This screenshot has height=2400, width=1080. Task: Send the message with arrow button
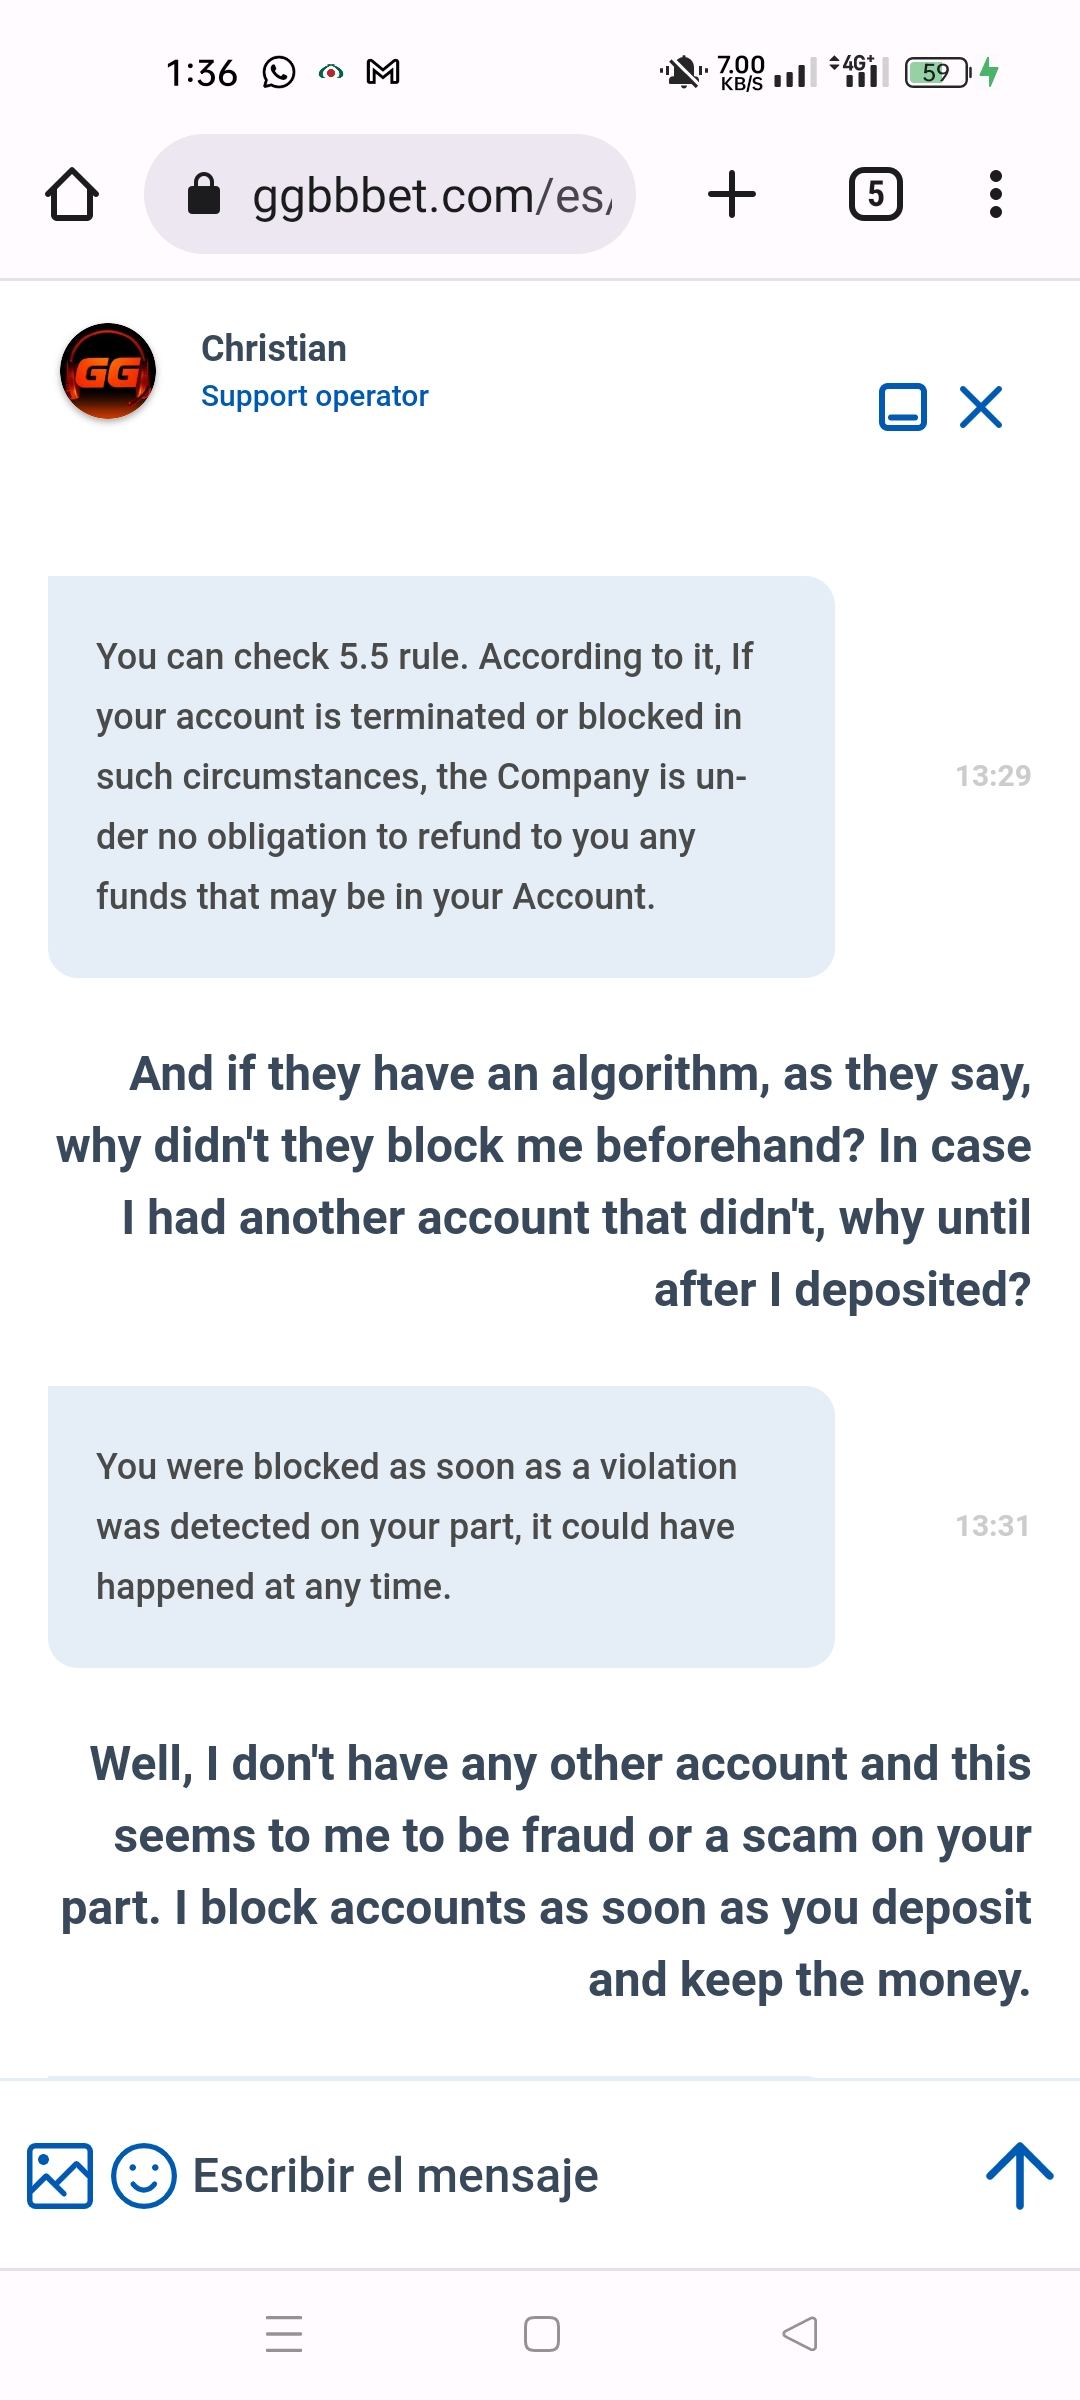pos(1019,2176)
